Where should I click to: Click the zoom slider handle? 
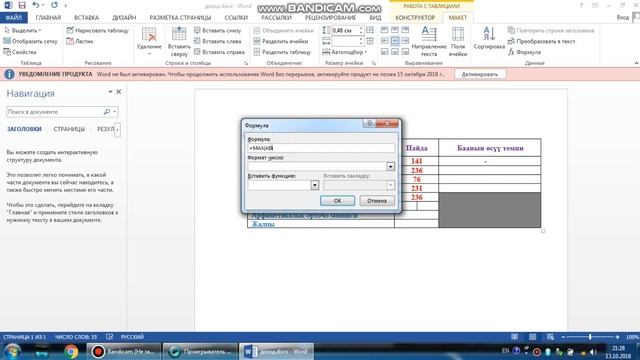tap(590, 337)
